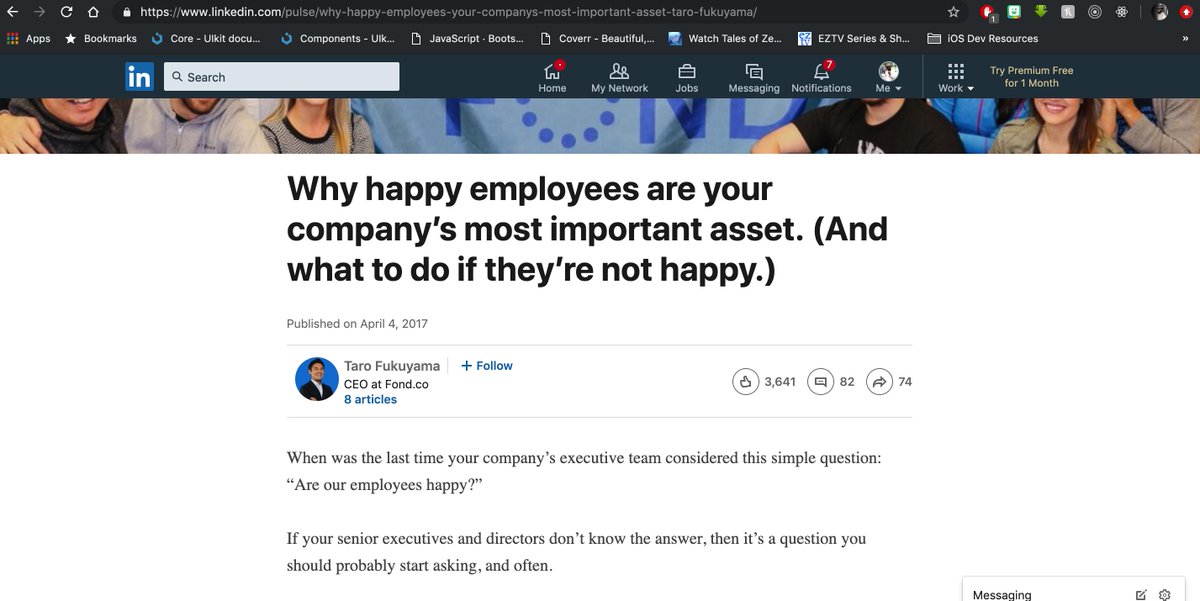Reload the page
1200x601 pixels.
pyautogui.click(x=66, y=12)
